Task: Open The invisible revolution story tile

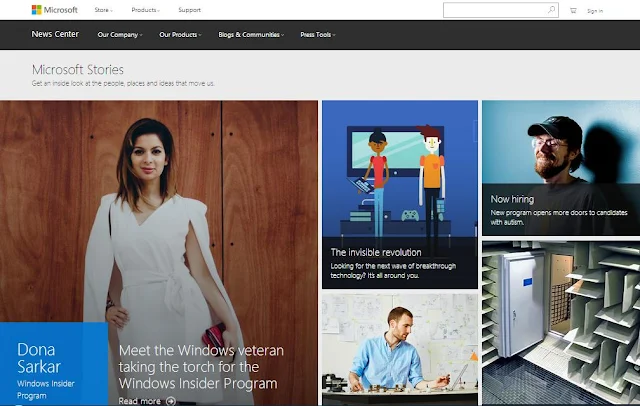Action: tap(400, 195)
